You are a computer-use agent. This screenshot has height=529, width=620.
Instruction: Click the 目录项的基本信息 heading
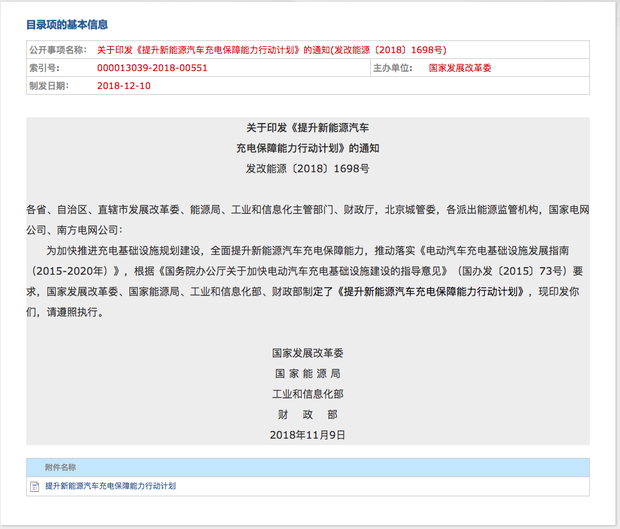68,24
